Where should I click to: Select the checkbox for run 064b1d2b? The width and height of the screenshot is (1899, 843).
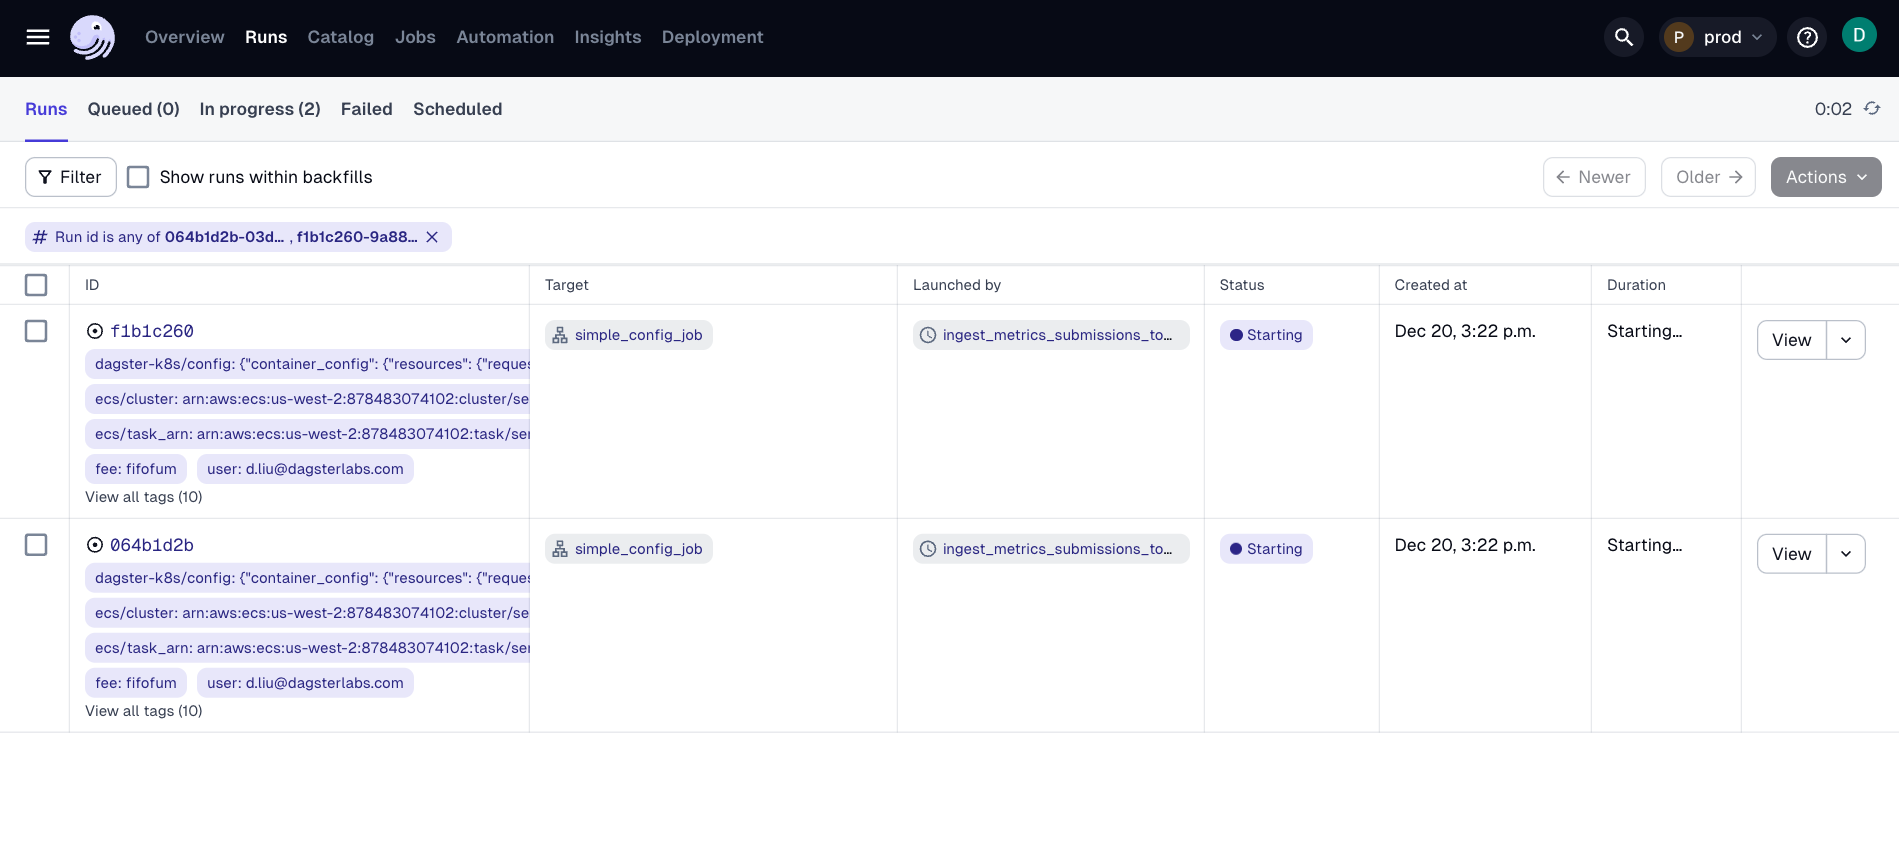pos(36,545)
